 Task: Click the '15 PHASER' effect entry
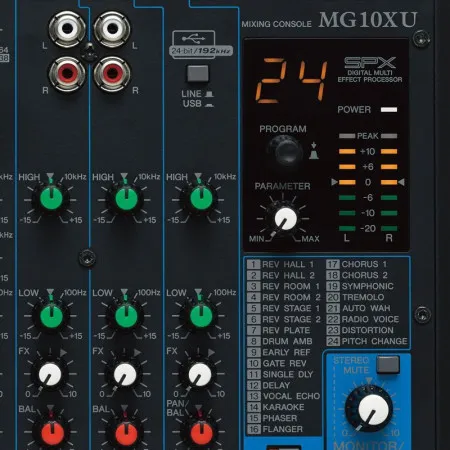[272, 418]
